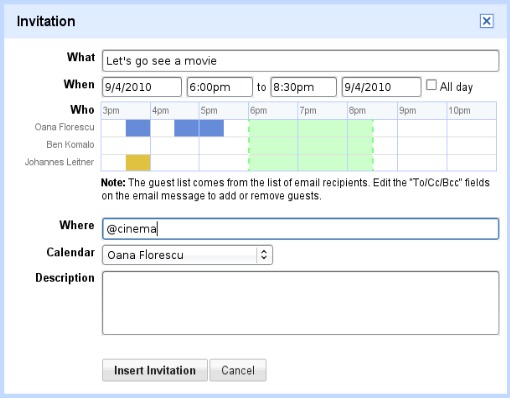Click the Where field containing @cinema
This screenshot has height=398, width=510.
click(x=300, y=229)
